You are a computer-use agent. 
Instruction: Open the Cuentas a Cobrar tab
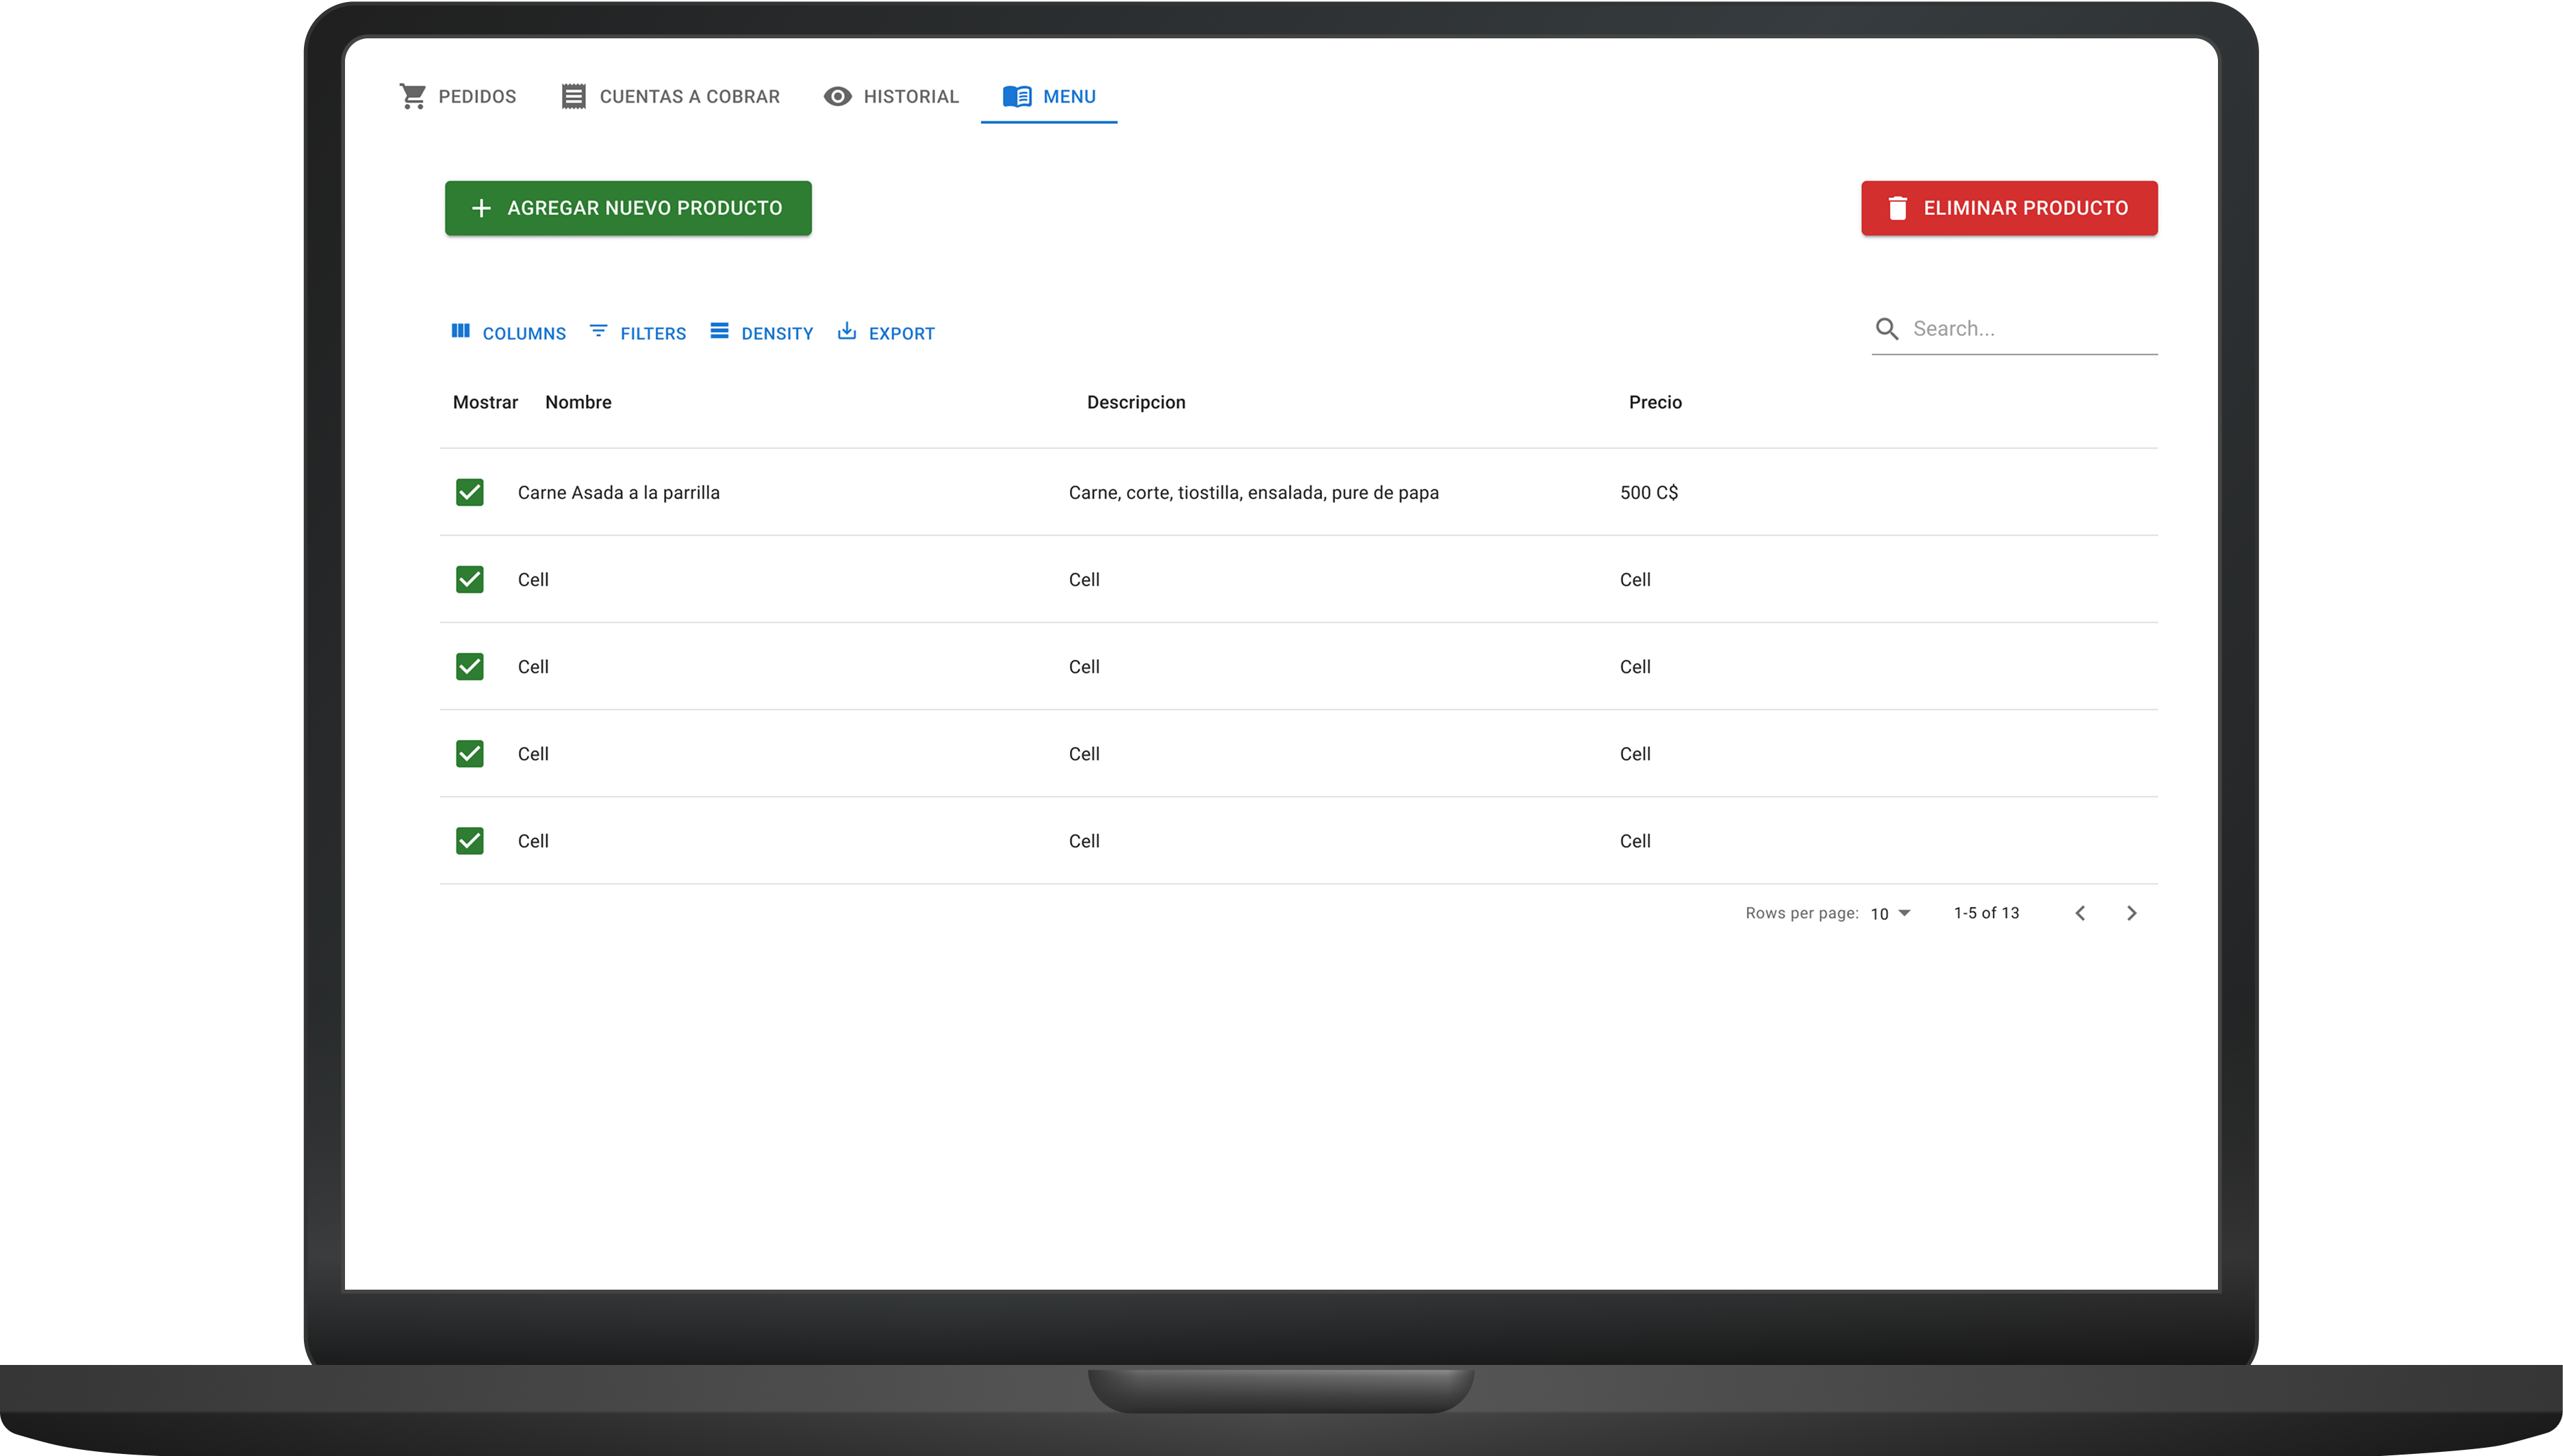click(671, 96)
